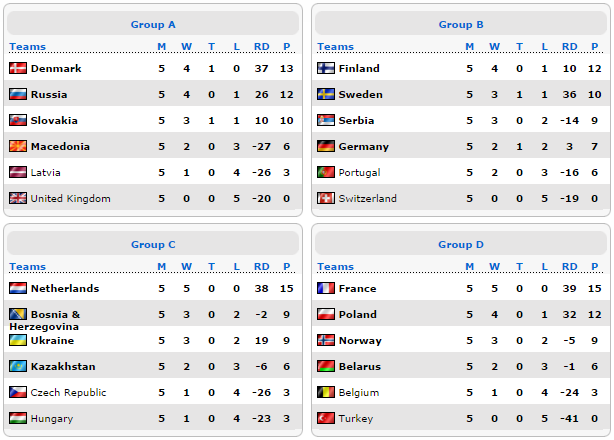Open the Group A header link
Viewport: 614px width, 440px height.
(153, 24)
